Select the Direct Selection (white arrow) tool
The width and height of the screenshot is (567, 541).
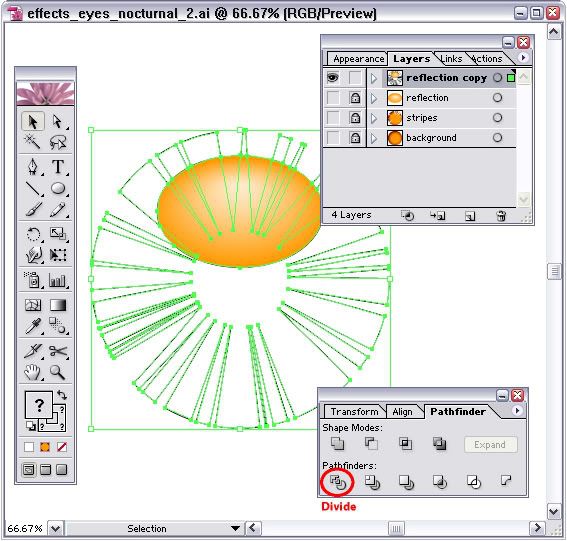coord(57,122)
